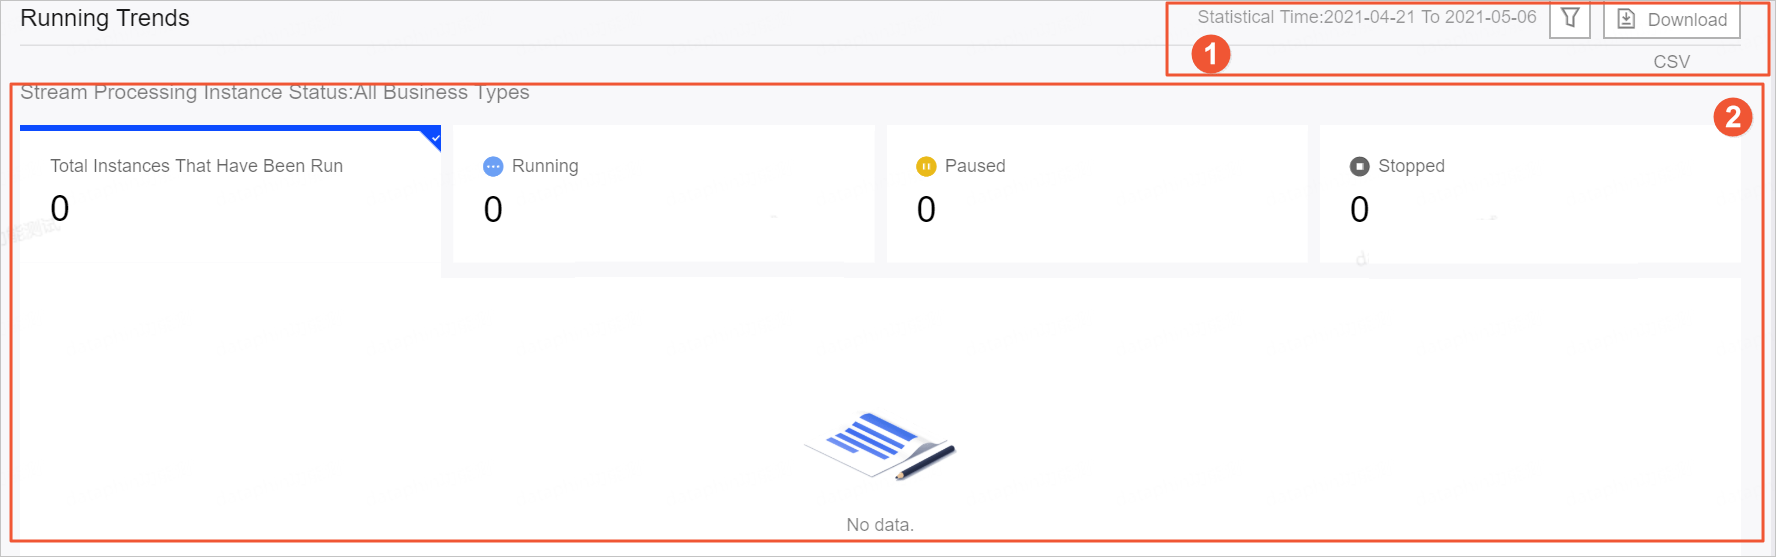Click the No data. message text

click(x=880, y=525)
